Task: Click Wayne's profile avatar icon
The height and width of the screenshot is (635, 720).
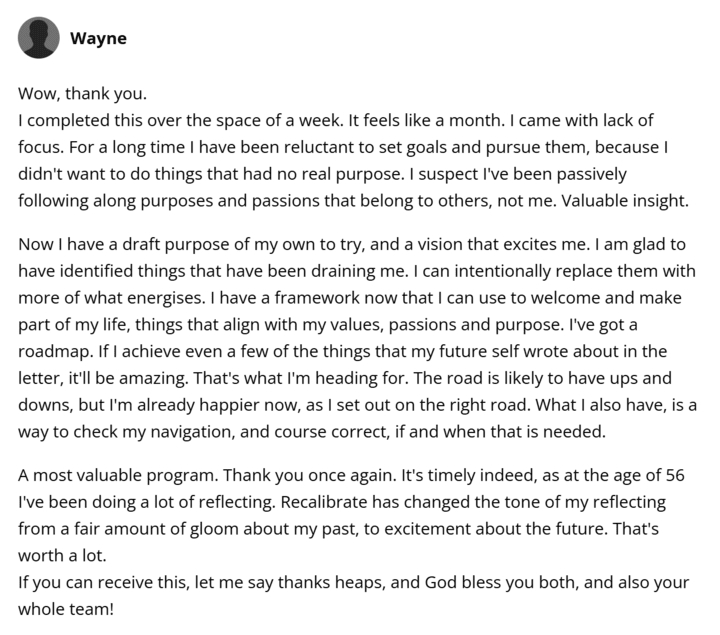Action: (x=38, y=39)
